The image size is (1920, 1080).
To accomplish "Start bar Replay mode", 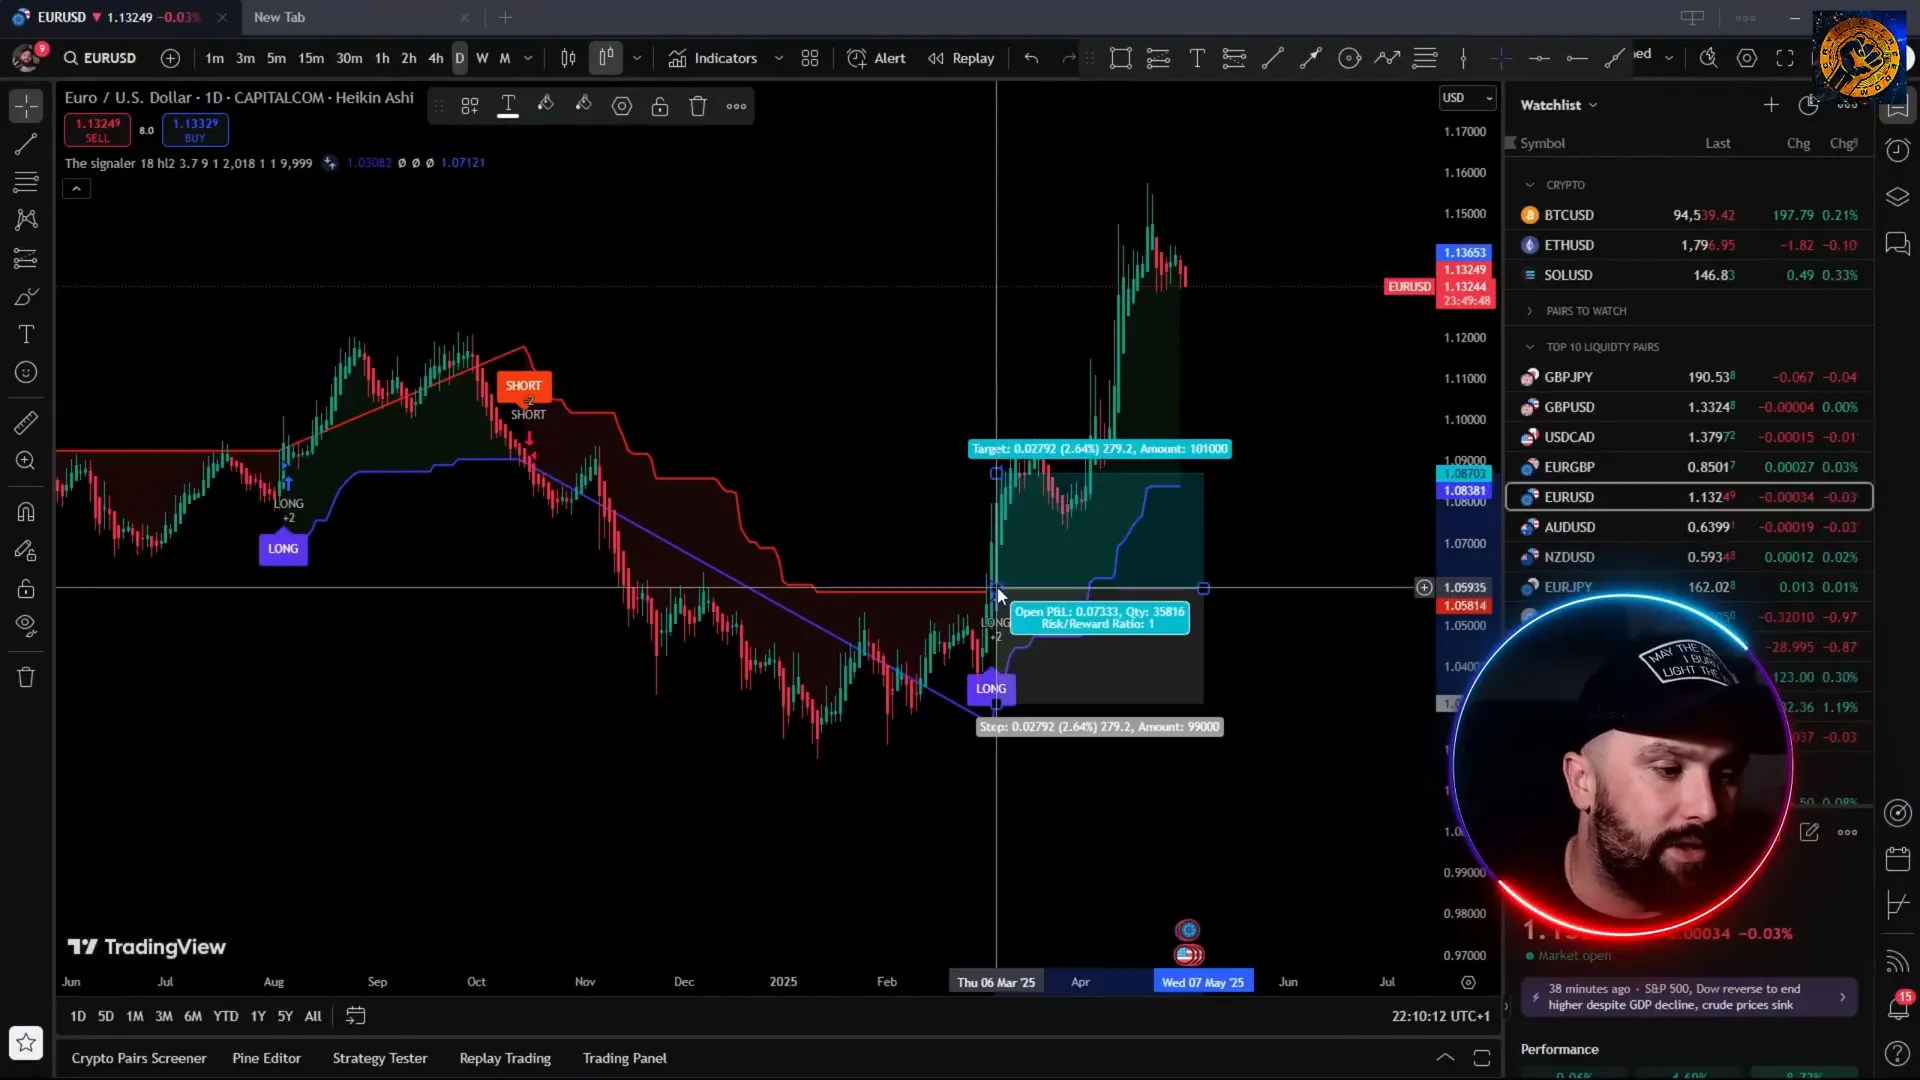I will (x=961, y=58).
